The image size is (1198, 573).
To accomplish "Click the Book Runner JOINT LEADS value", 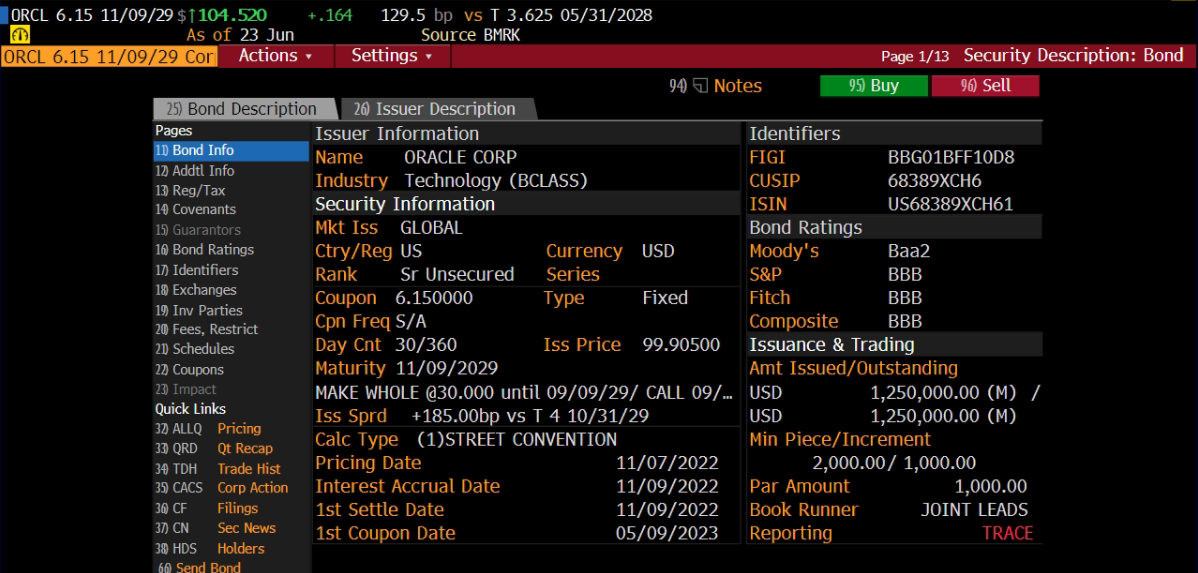I will (x=974, y=510).
